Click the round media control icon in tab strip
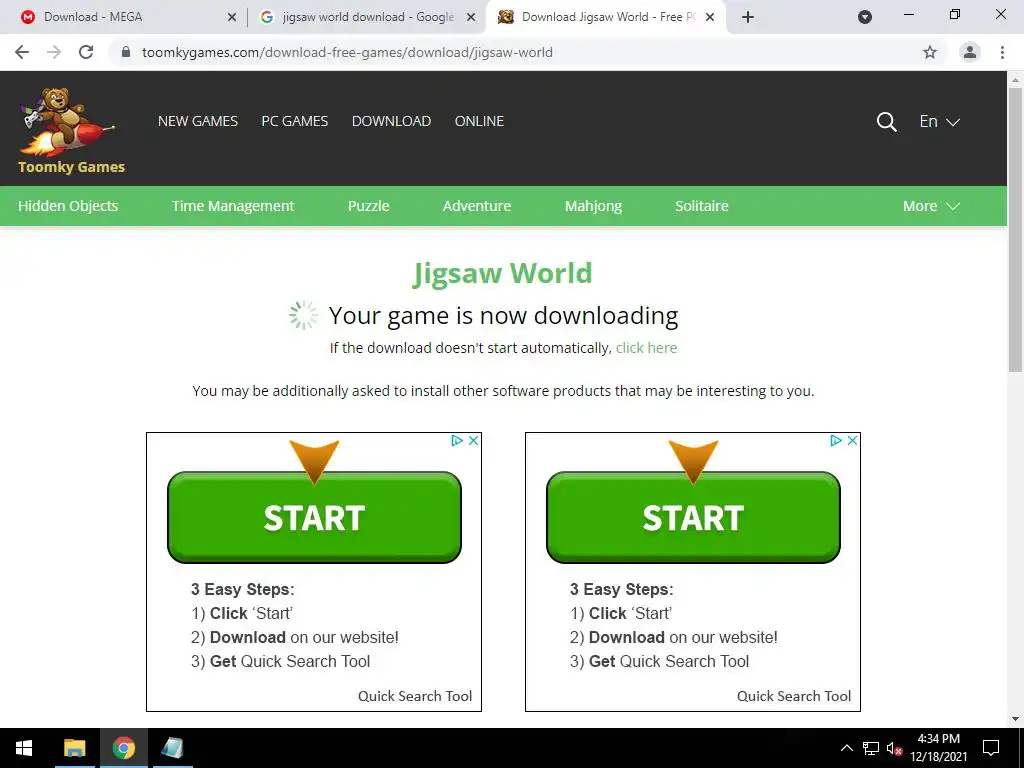The image size is (1024, 768). point(865,17)
